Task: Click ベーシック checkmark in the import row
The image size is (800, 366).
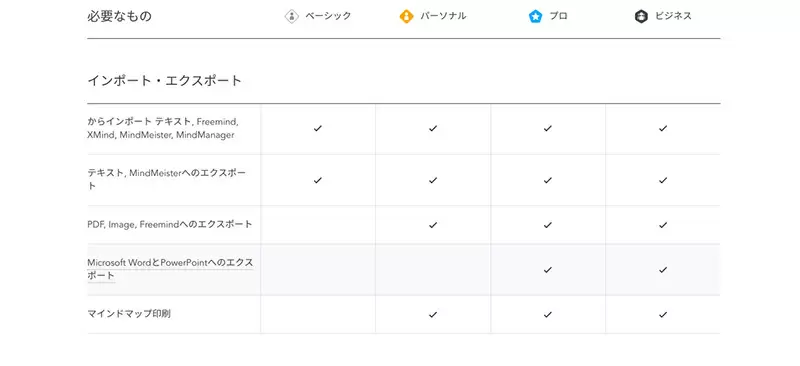Action: [x=318, y=129]
